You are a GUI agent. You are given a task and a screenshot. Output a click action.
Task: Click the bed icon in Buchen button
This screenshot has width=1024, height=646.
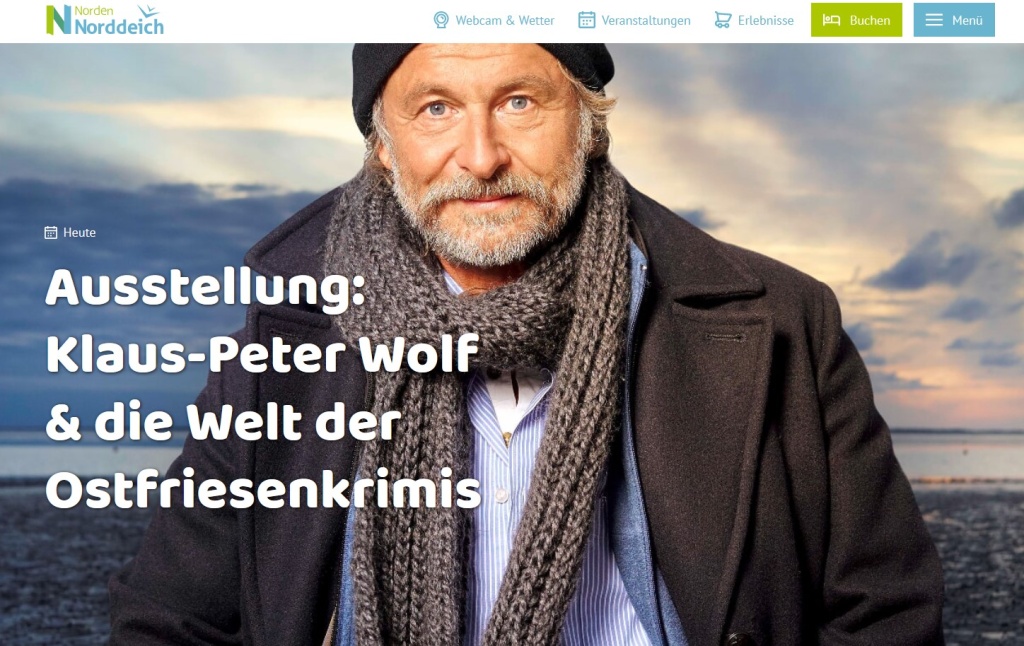pos(831,20)
